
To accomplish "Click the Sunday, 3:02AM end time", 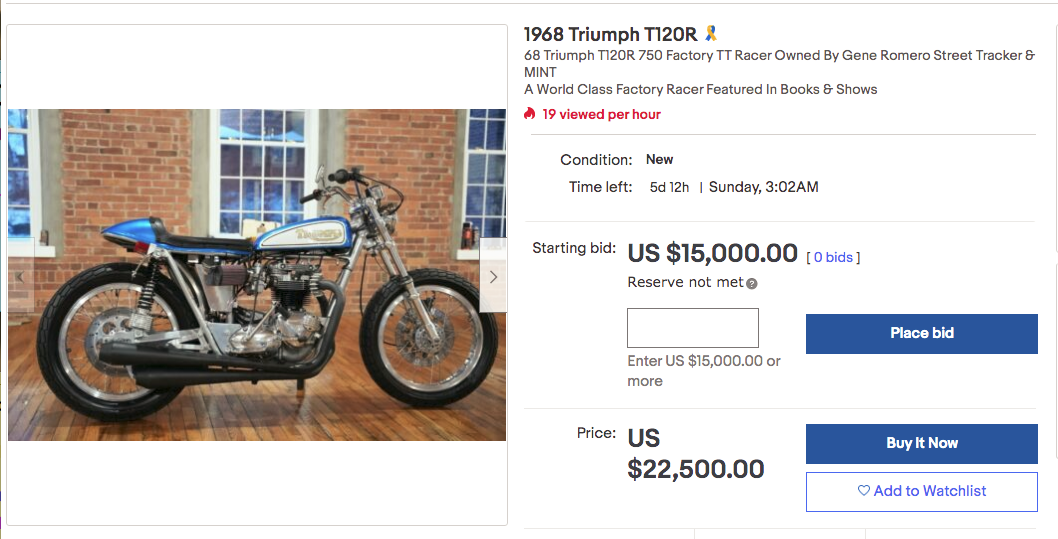I will [x=763, y=187].
